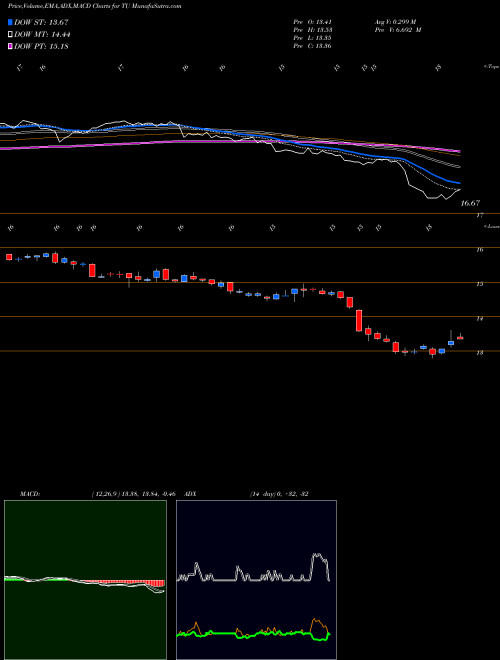Open the ADX indicator chart thumbnail
This screenshot has width=500, height=660.
[x=256, y=580]
